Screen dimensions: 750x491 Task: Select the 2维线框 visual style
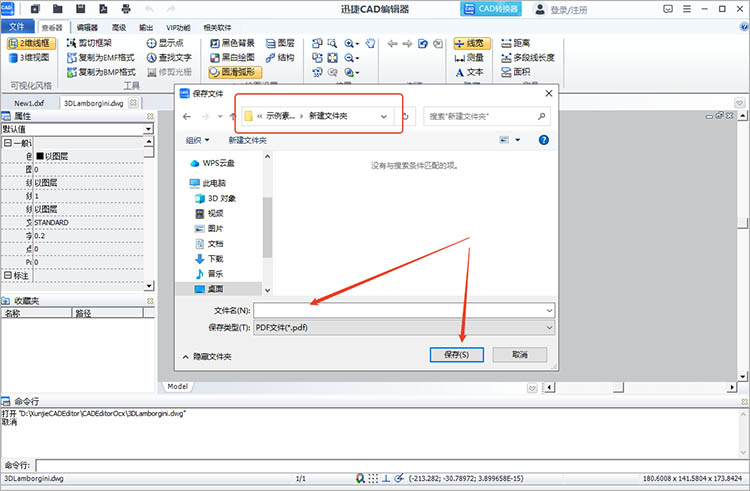click(x=32, y=44)
